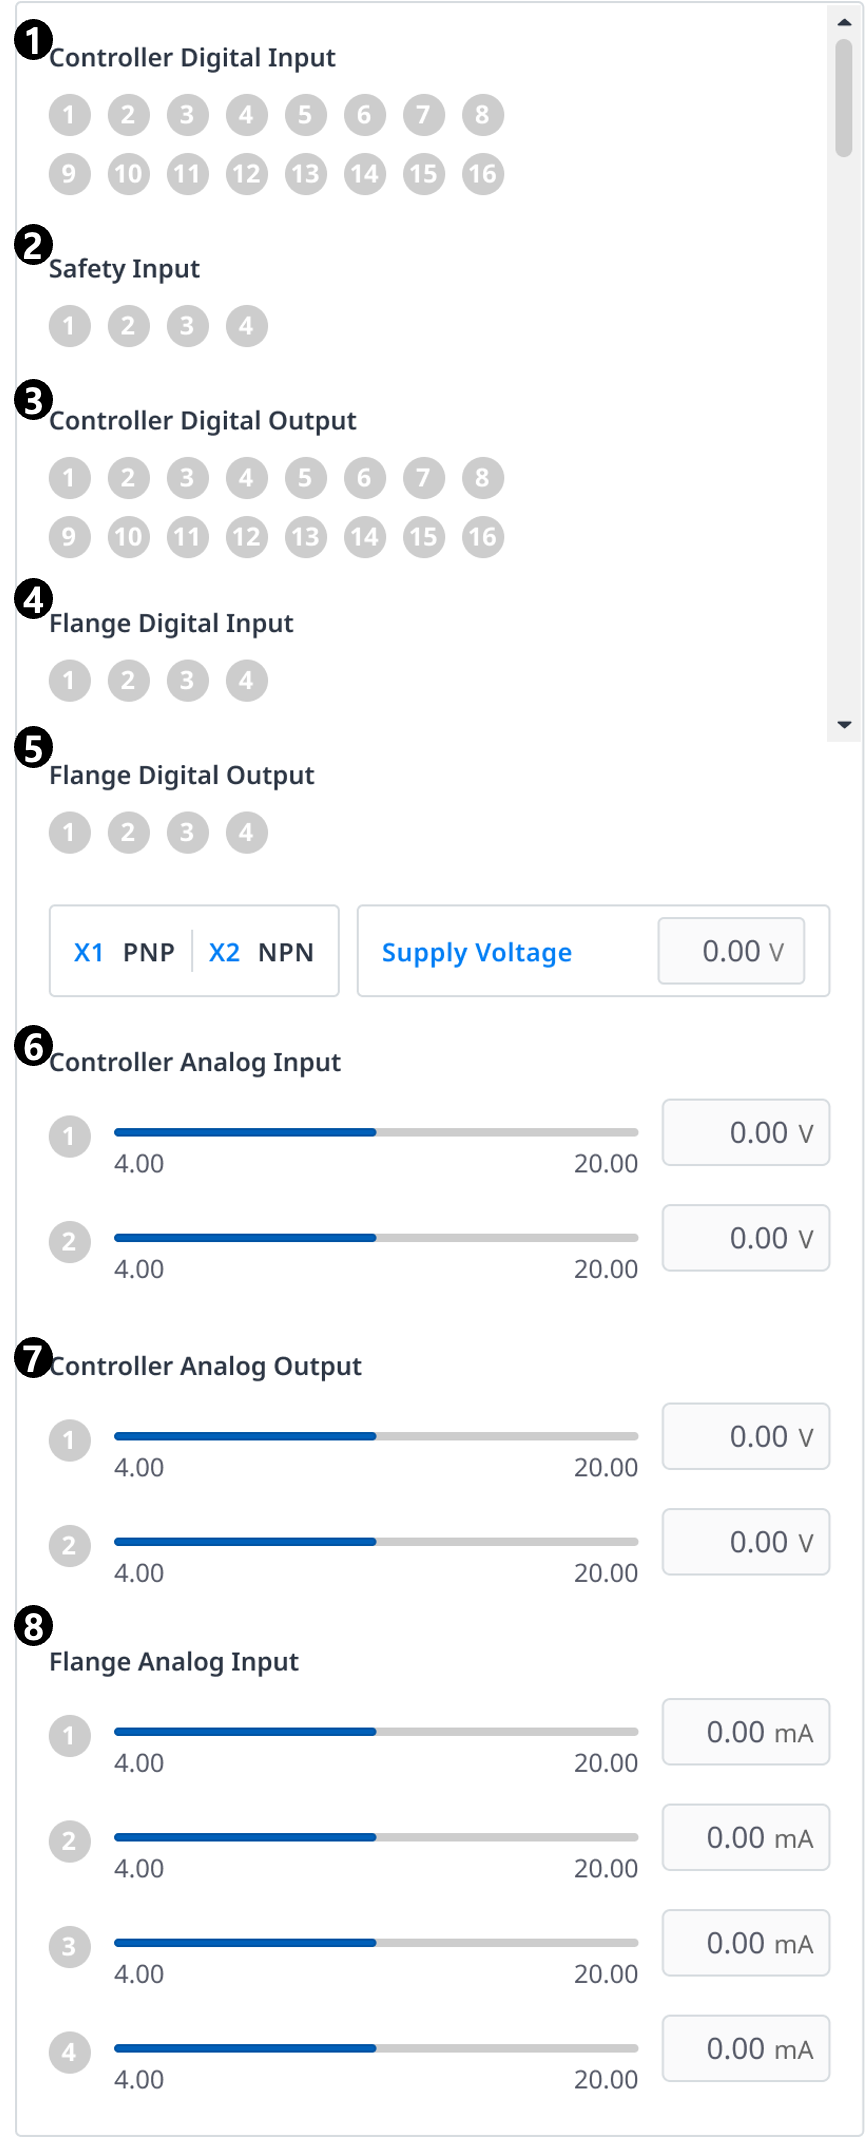The image size is (866, 2138).
Task: Click the Supply Voltage value field
Action: (x=731, y=951)
